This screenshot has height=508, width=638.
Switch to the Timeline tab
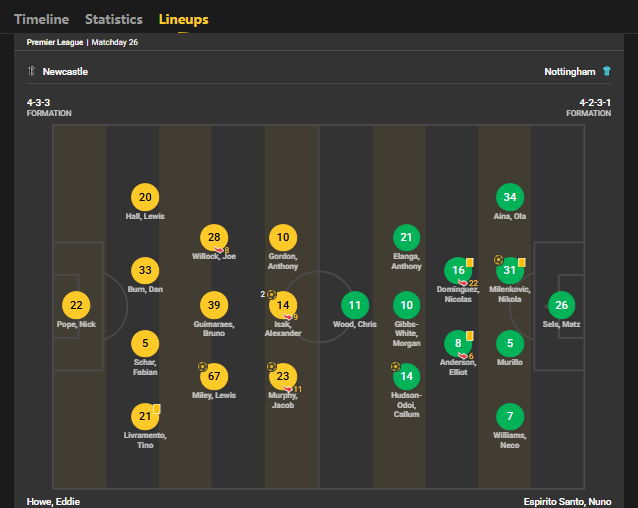(x=41, y=19)
